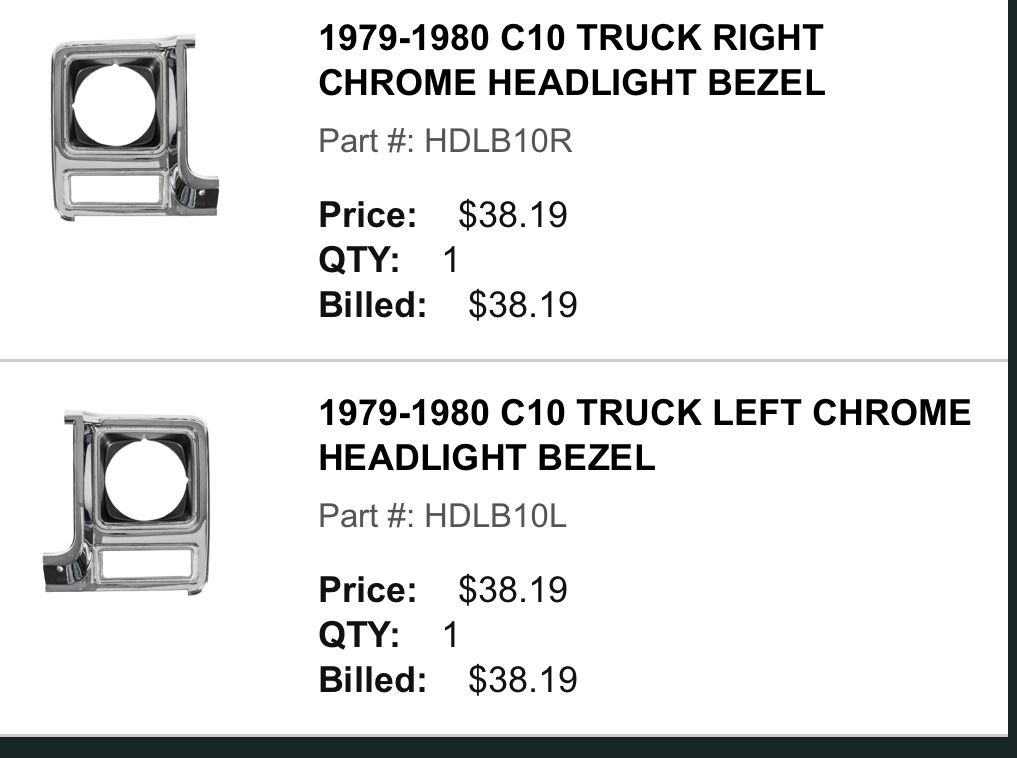
Task: Click the QTY label for the left bezel
Action: click(x=359, y=635)
